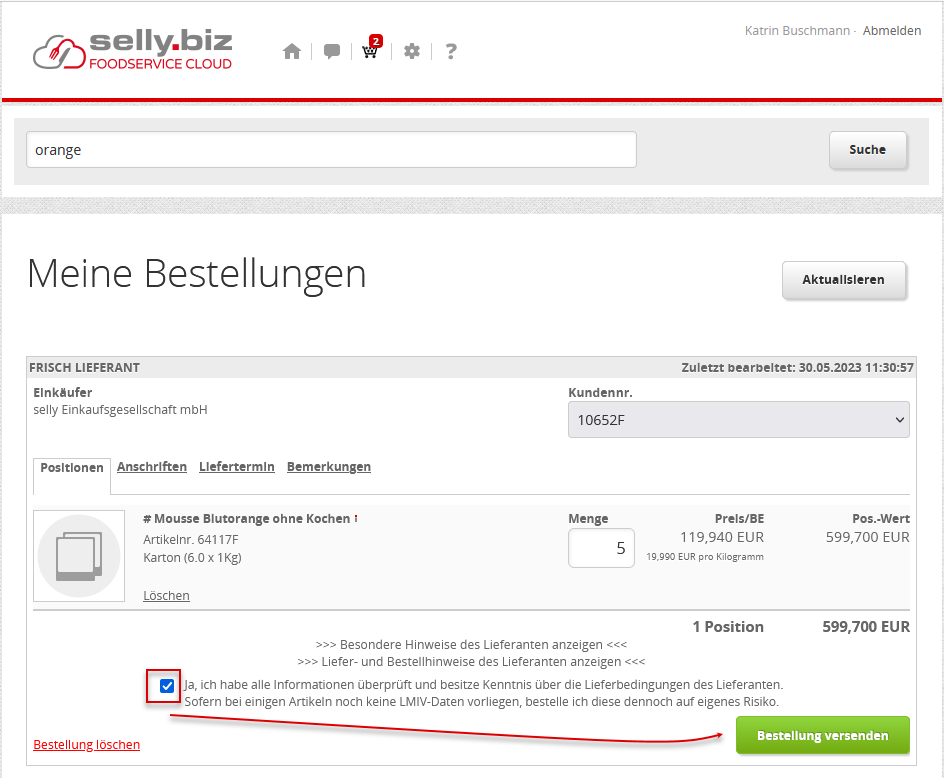This screenshot has width=944, height=778.
Task: Click the search field containing orange
Action: (331, 150)
